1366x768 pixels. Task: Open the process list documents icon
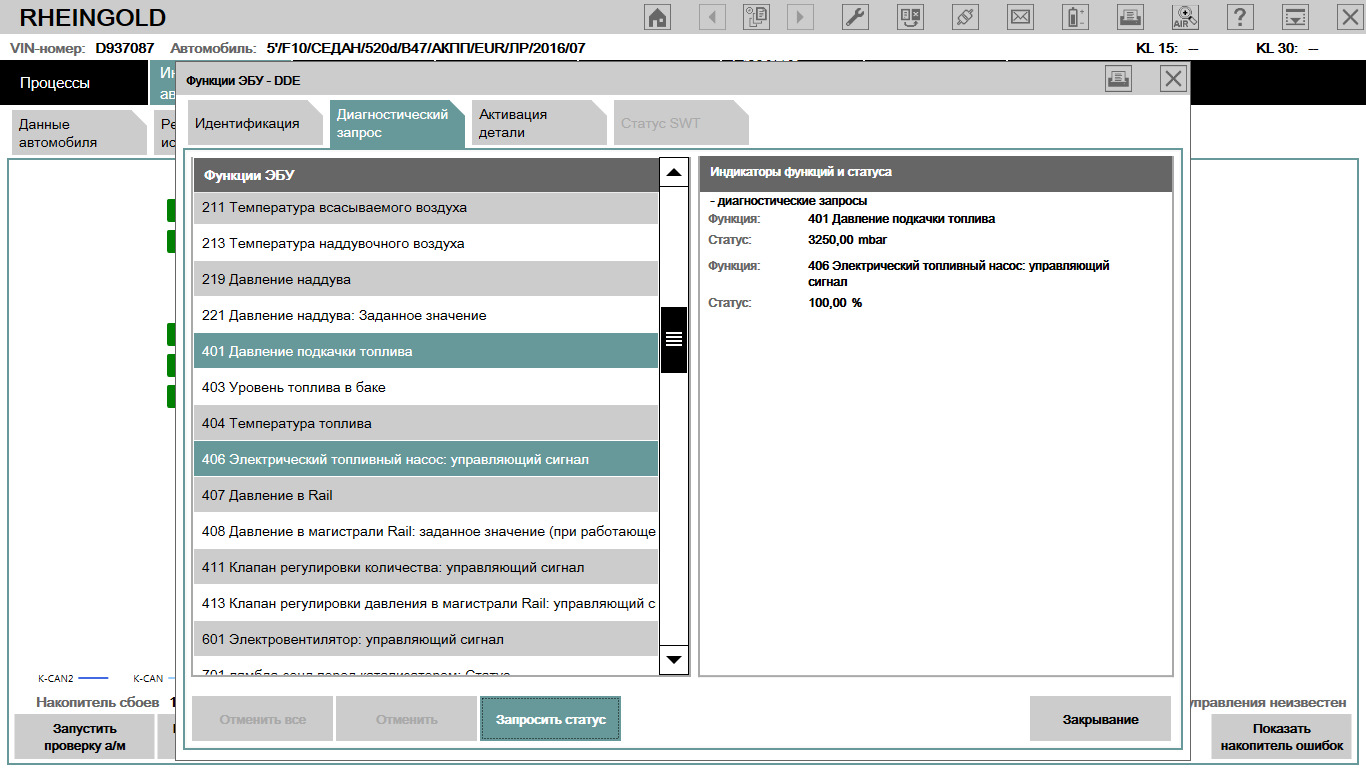pyautogui.click(x=756, y=17)
